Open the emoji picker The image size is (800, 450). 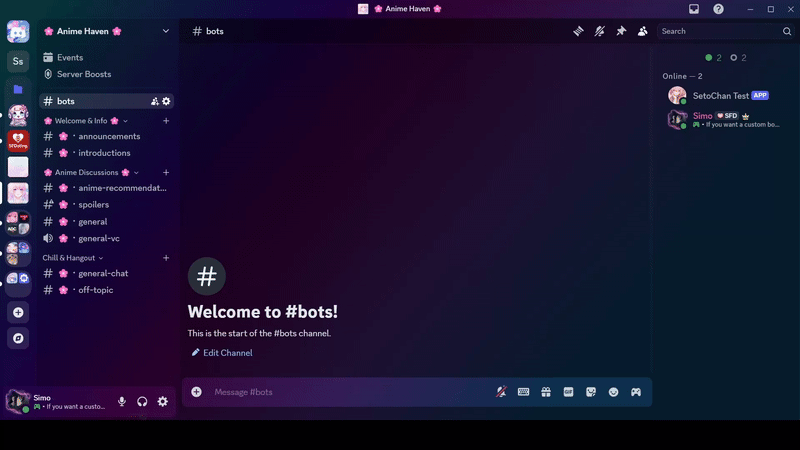[613, 392]
